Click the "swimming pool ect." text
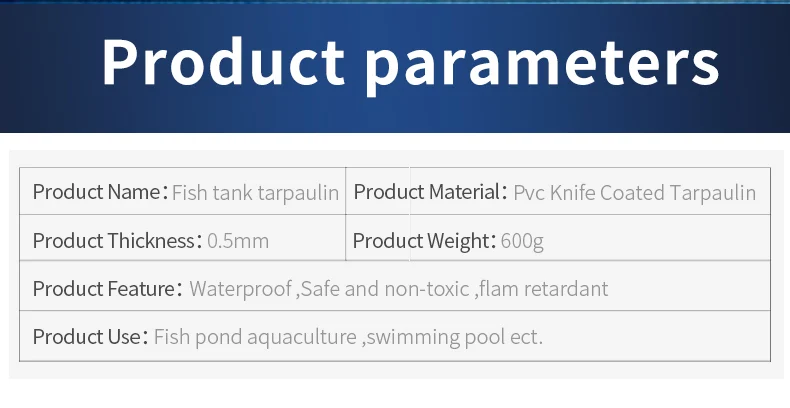Image resolution: width=790 pixels, height=408 pixels. (x=454, y=337)
